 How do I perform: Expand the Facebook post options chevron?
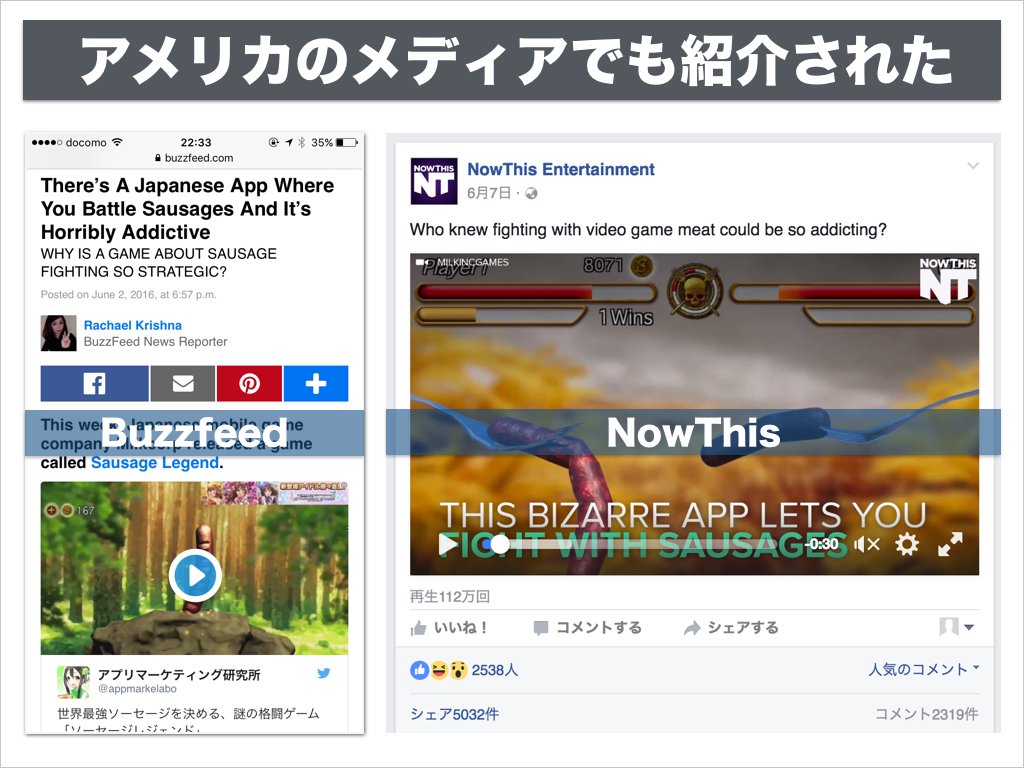[973, 166]
